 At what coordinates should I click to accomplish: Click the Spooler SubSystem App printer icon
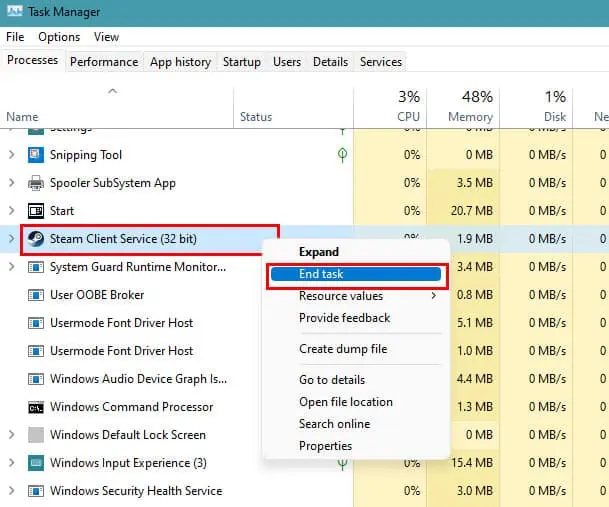click(36, 183)
